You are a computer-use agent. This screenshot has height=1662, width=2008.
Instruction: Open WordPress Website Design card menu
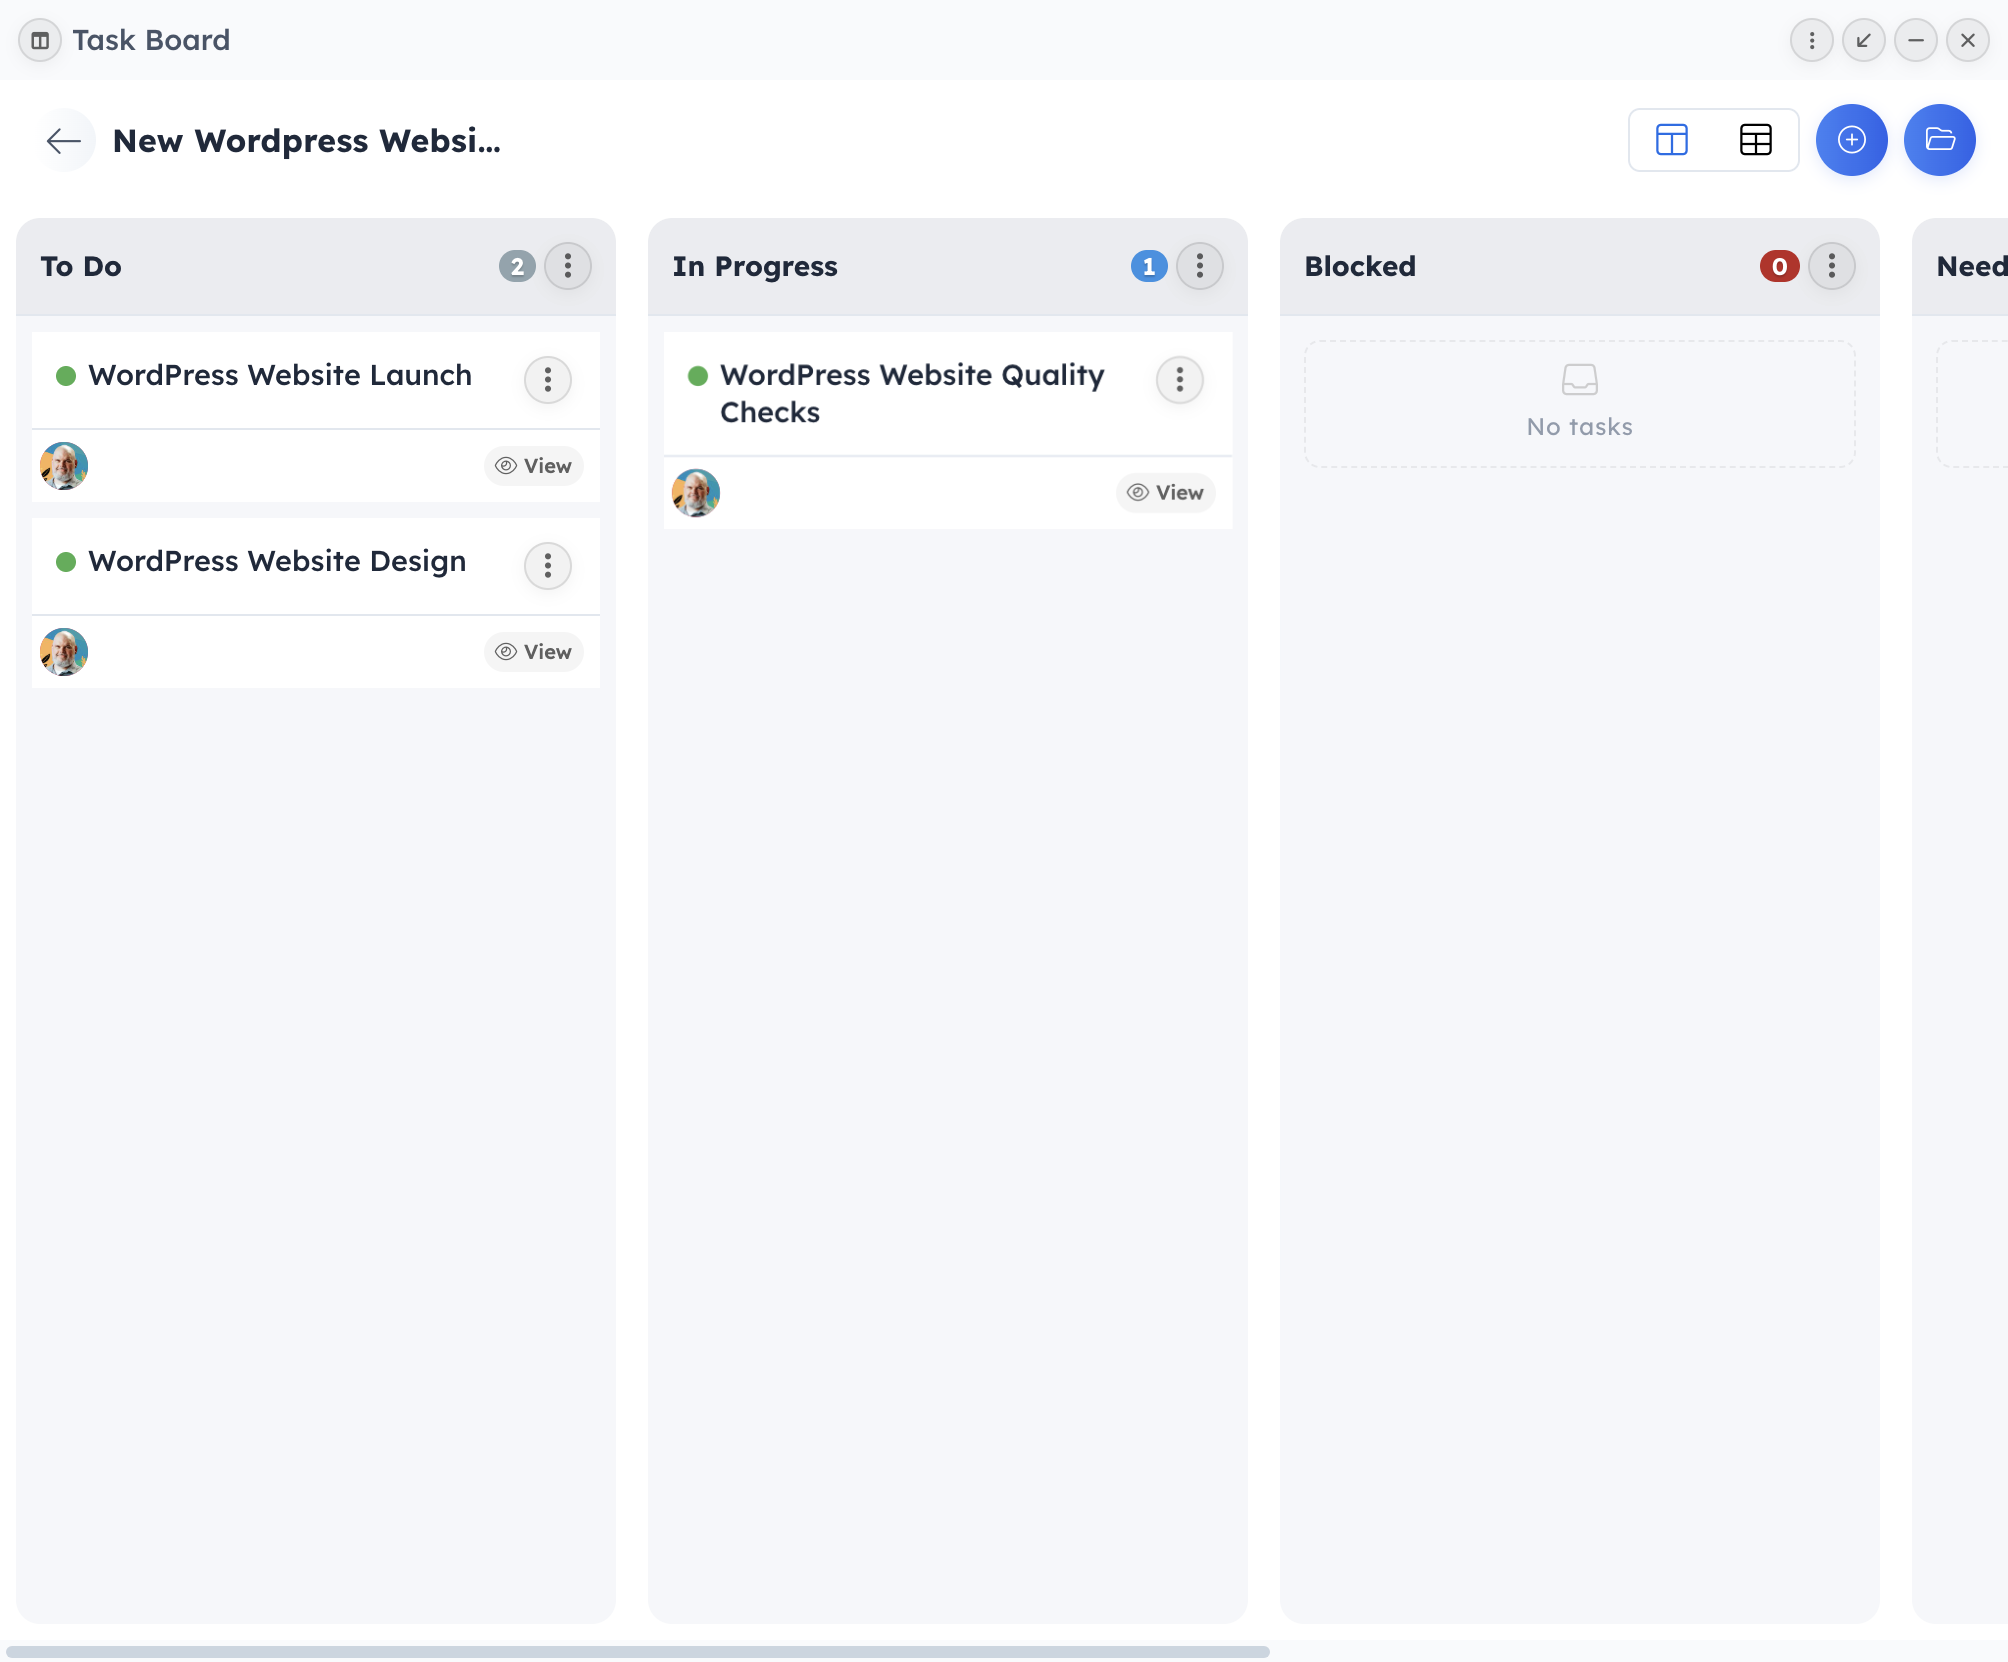tap(548, 566)
